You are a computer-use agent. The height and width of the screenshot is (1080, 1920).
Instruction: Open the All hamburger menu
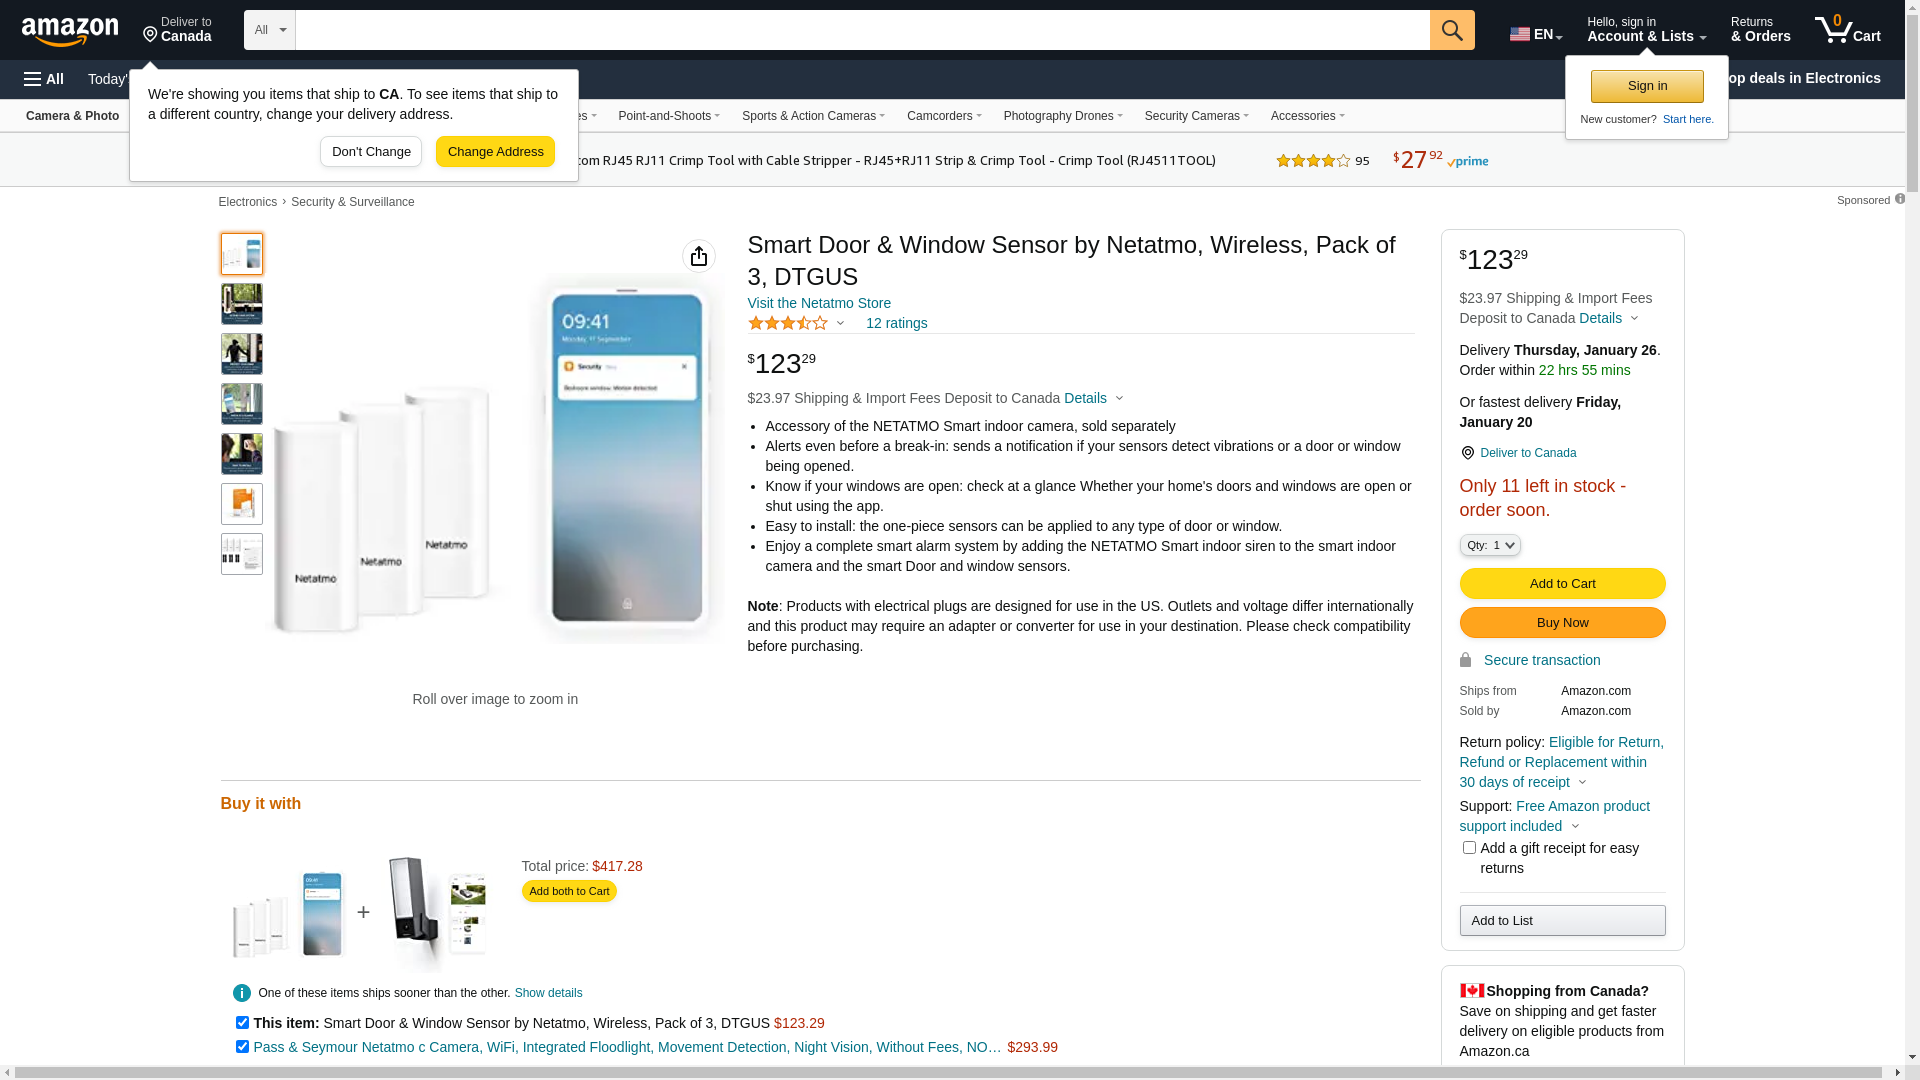(x=44, y=79)
